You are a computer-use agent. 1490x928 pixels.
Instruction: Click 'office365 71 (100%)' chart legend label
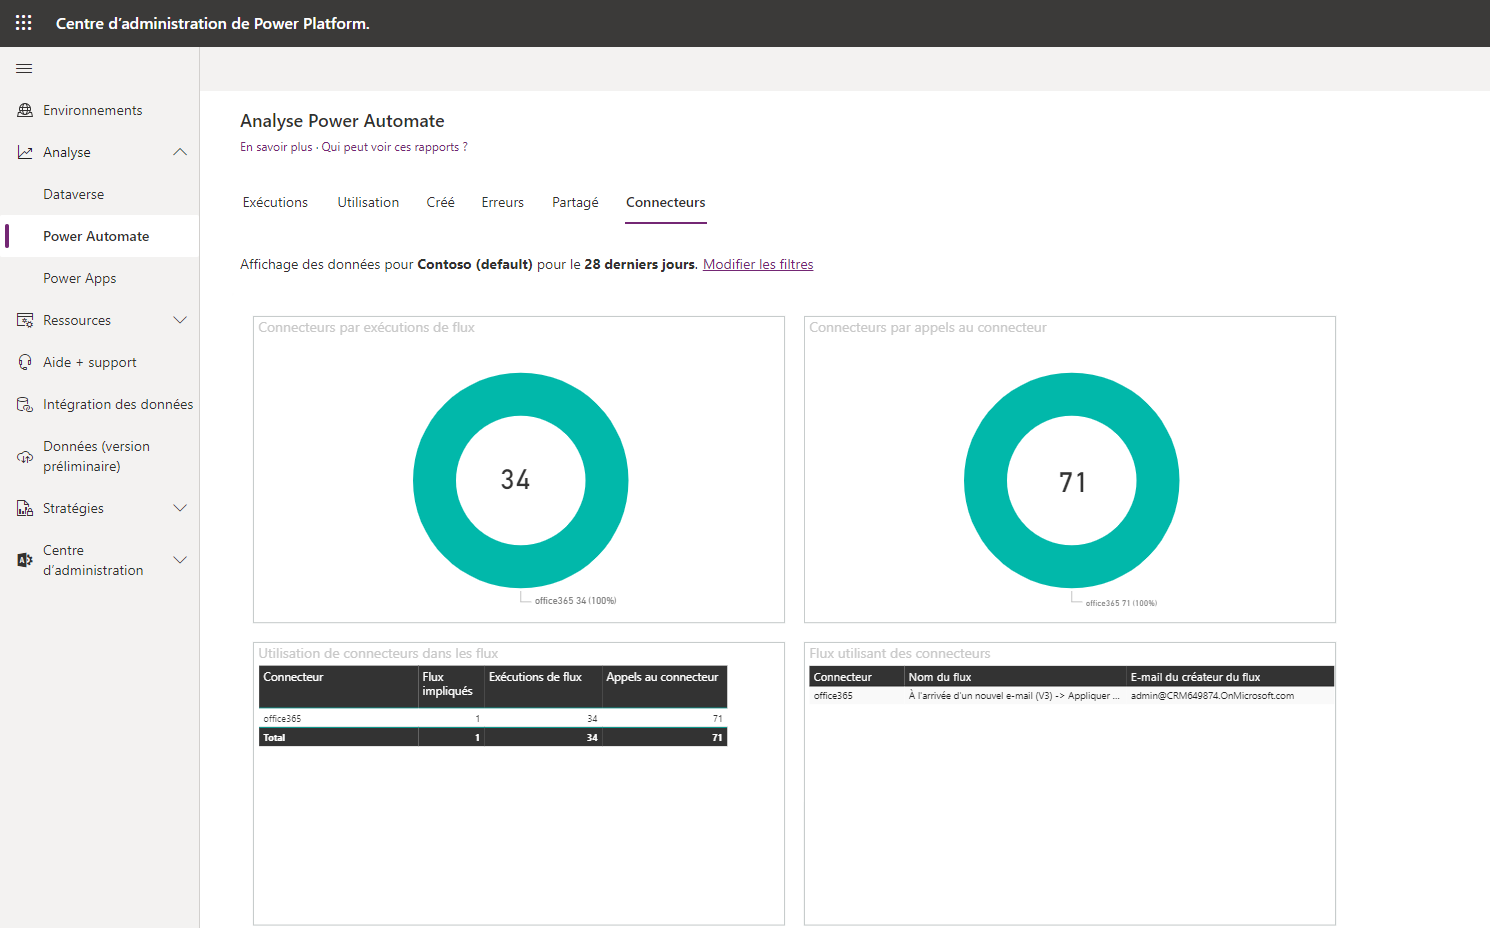pyautogui.click(x=1121, y=603)
